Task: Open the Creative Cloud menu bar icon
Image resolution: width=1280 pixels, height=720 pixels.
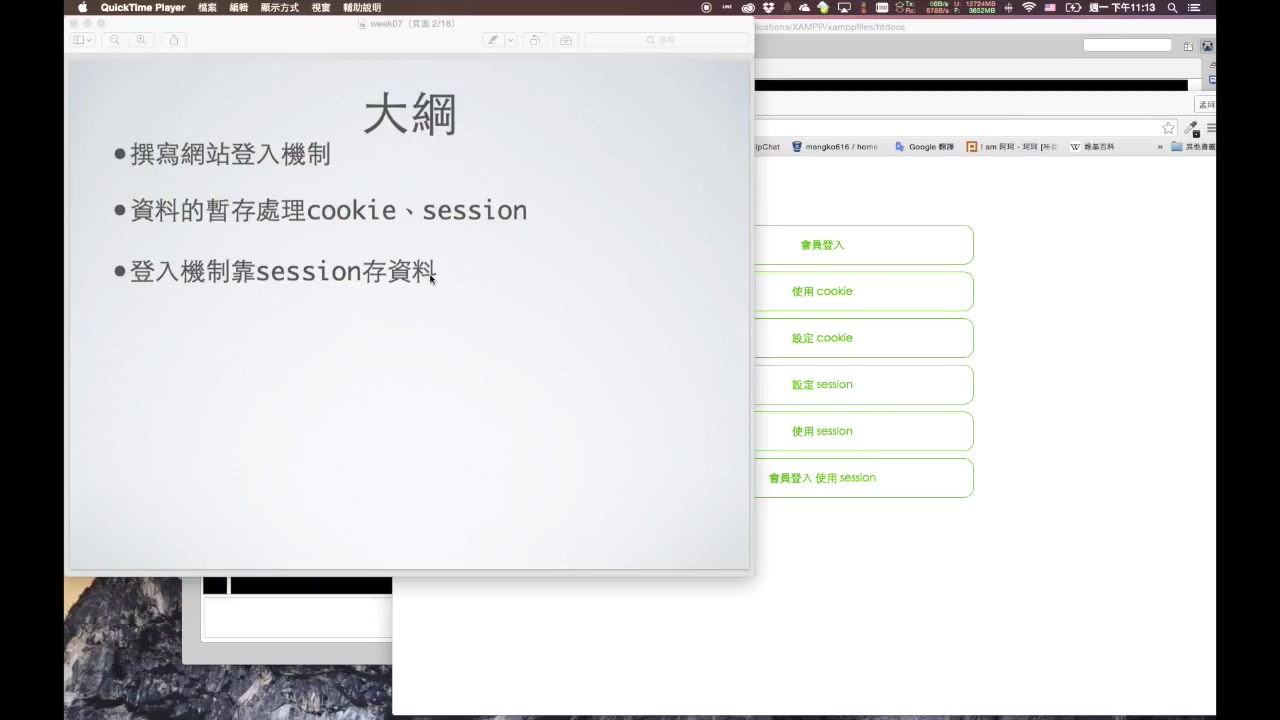Action: (748, 7)
